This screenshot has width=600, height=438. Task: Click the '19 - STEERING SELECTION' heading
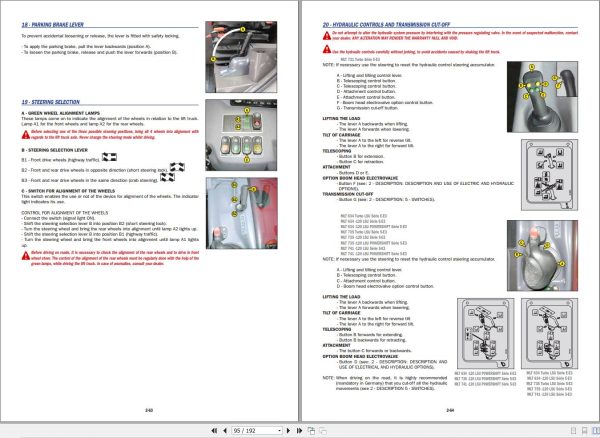[x=51, y=102]
